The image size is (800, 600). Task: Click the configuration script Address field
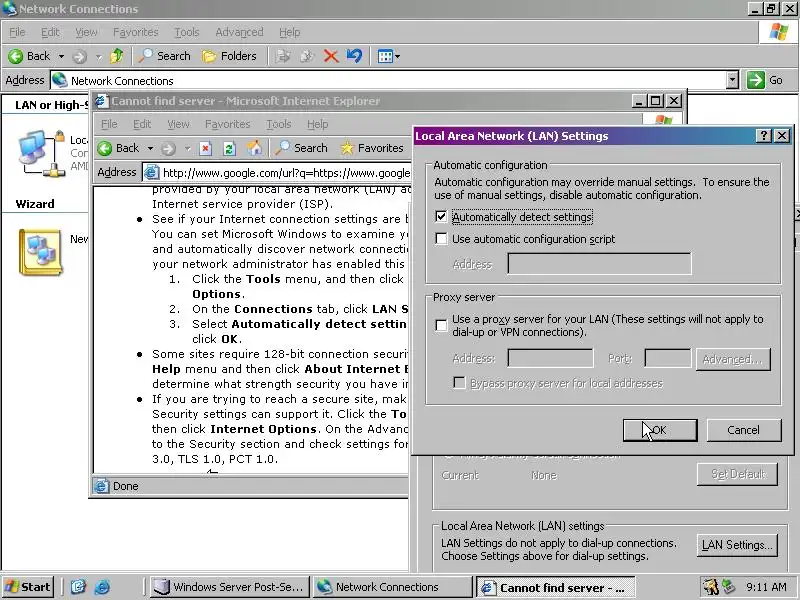click(x=599, y=264)
